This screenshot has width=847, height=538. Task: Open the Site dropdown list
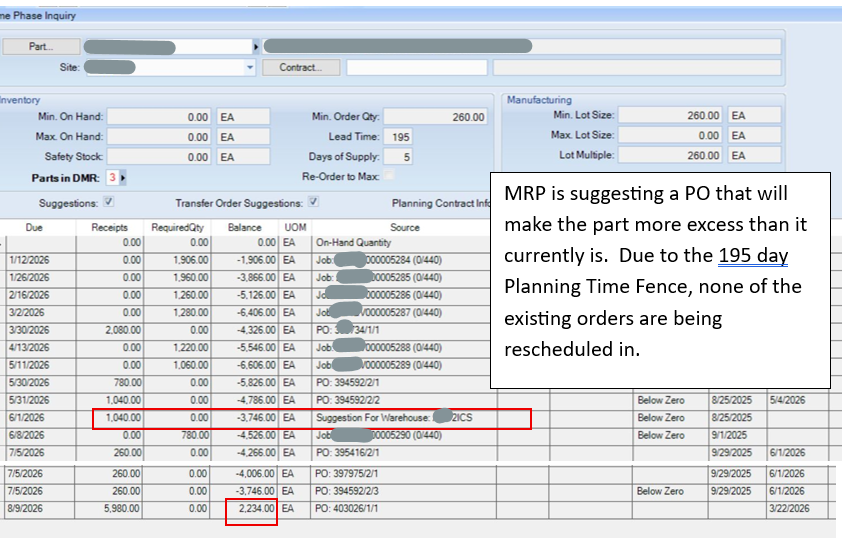coord(250,68)
